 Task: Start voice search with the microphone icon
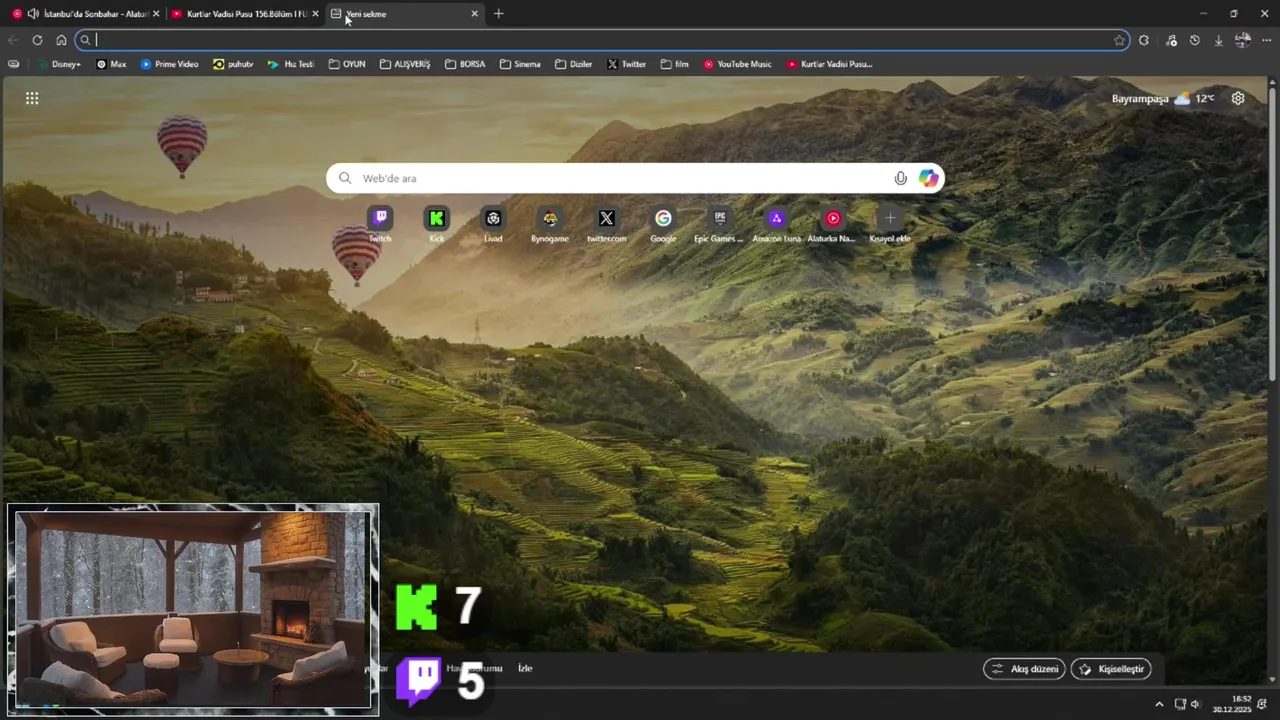(x=901, y=178)
